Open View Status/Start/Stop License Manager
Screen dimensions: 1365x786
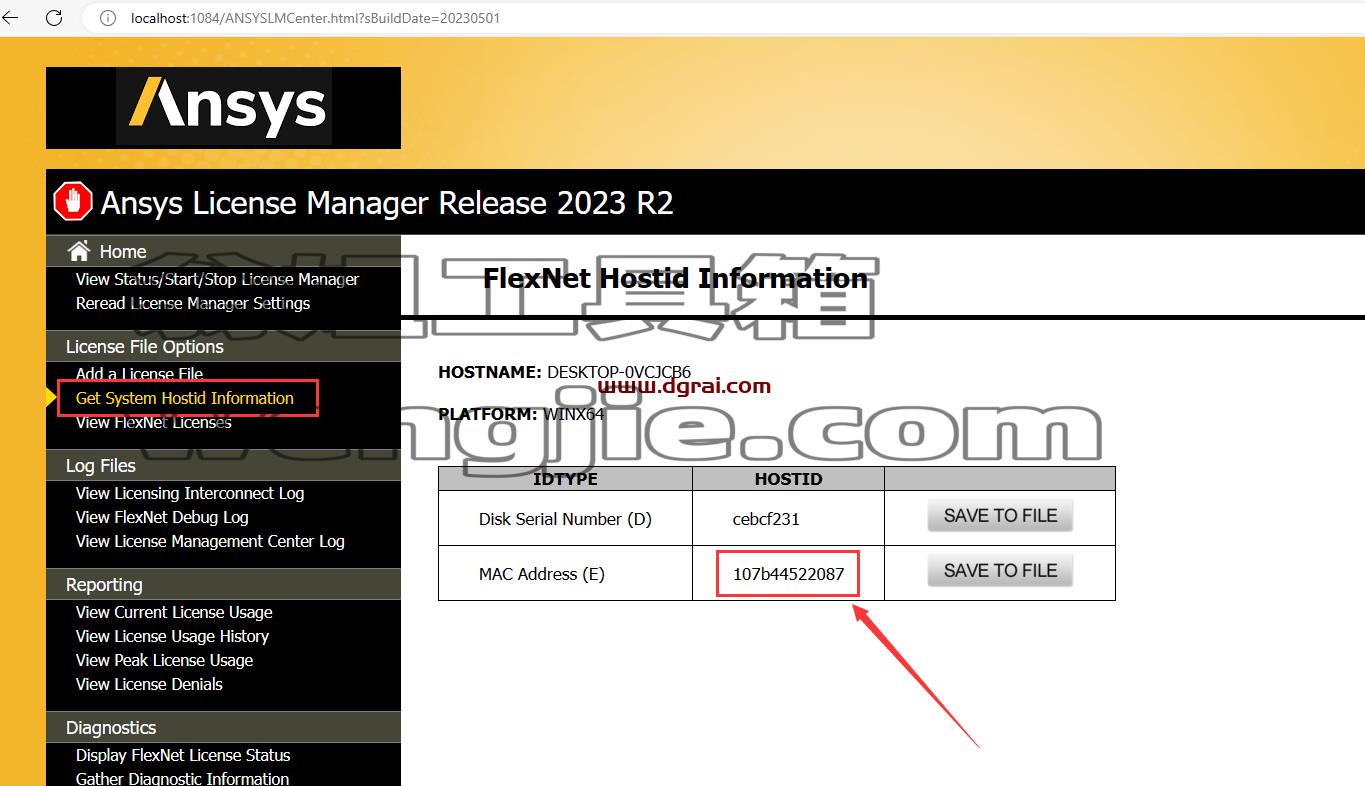(217, 279)
